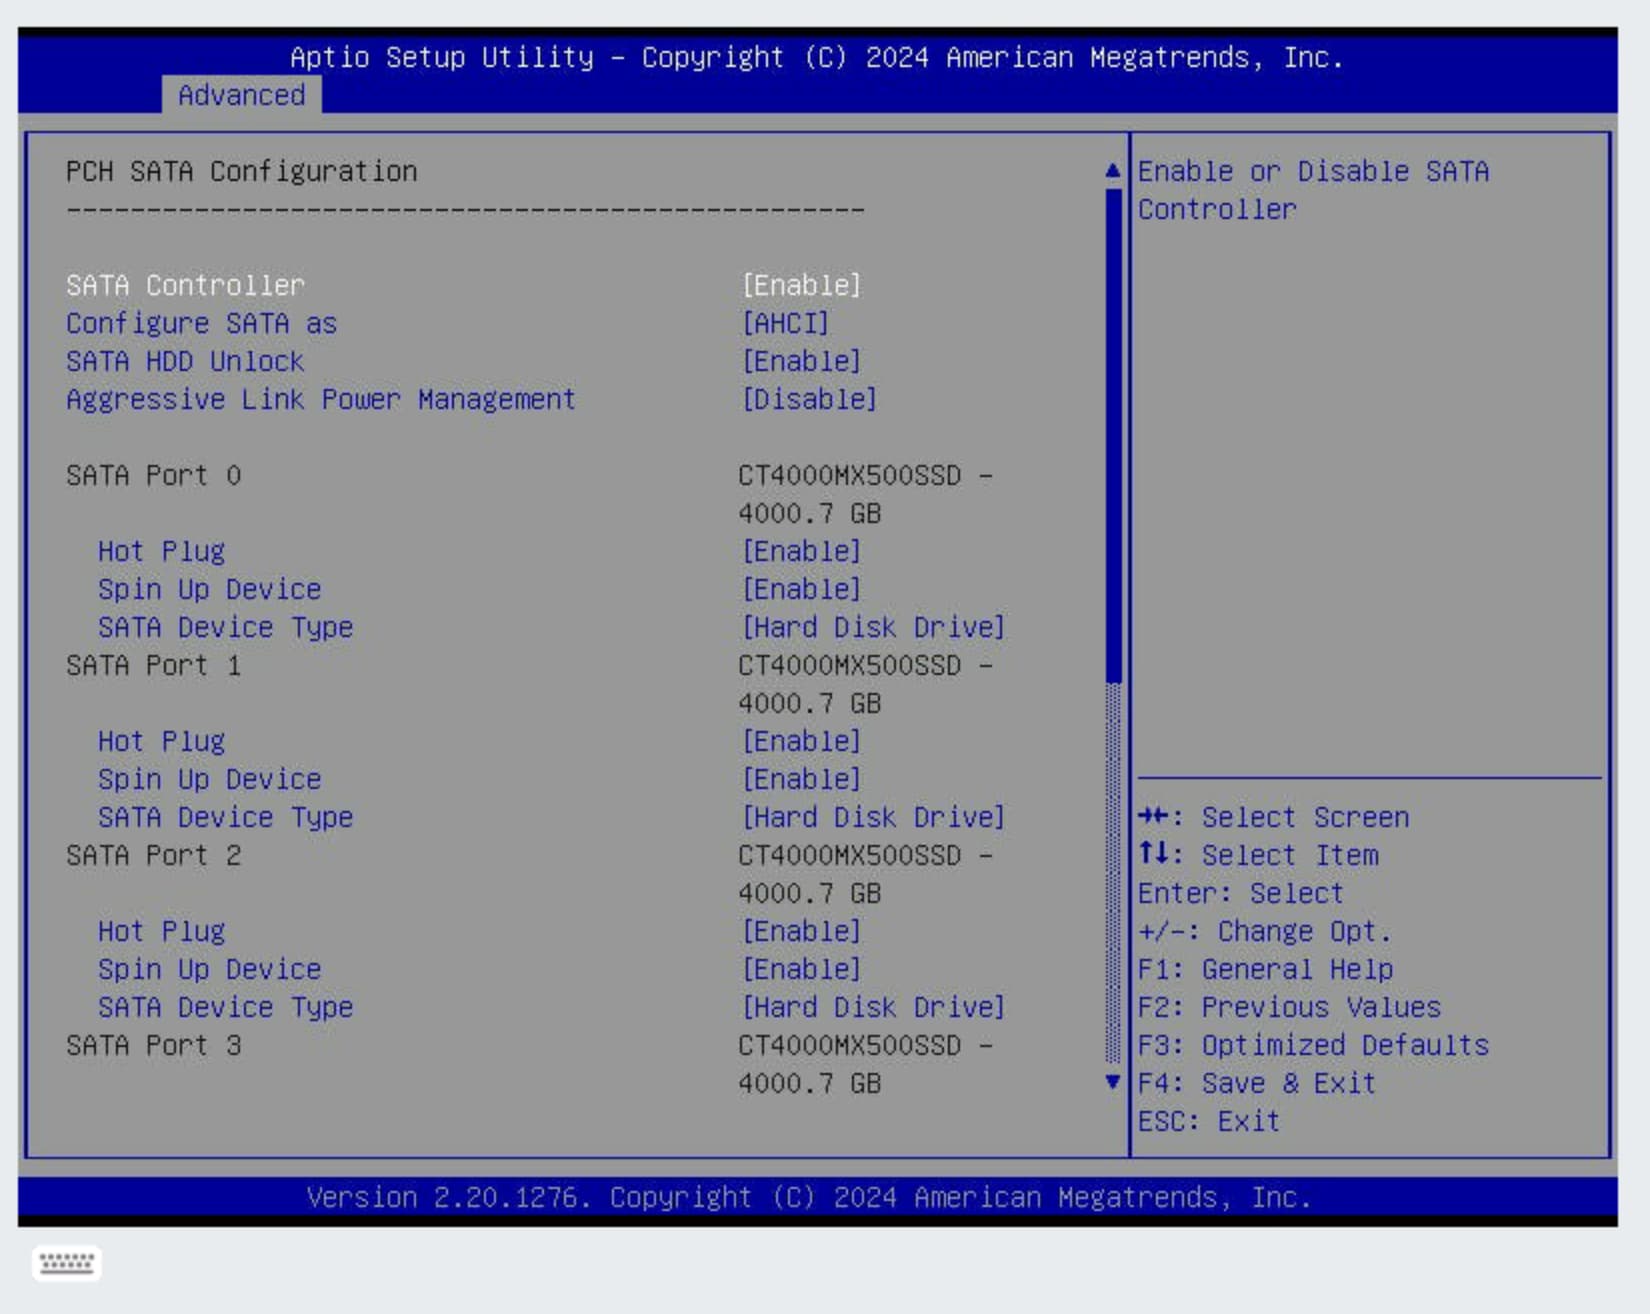The height and width of the screenshot is (1314, 1650).
Task: Select Spin Up Device label under Port 2
Action: tap(209, 969)
